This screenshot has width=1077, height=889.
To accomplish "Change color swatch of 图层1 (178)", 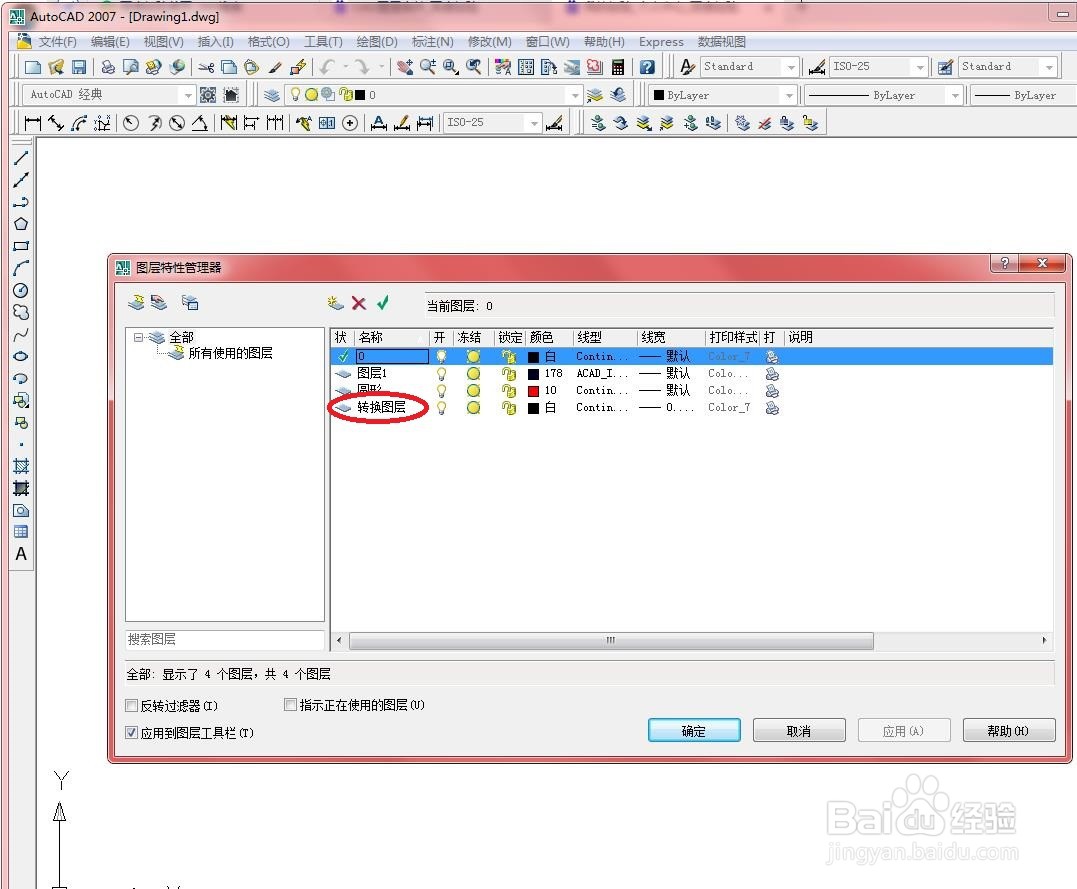I will tap(533, 374).
